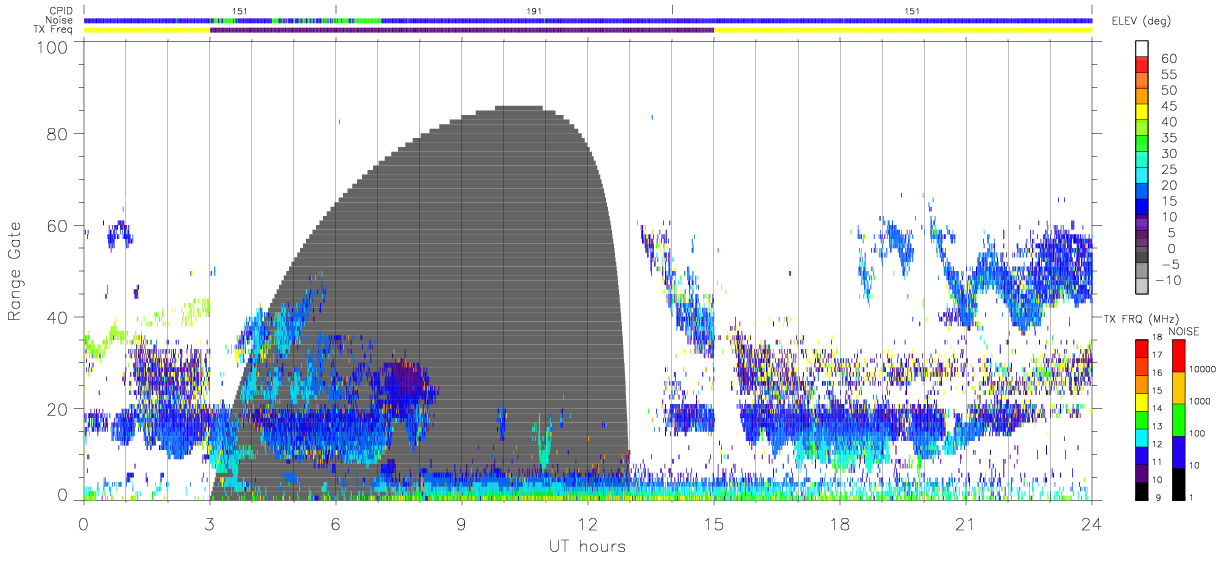Pick the dark gray segment of ELEV colorbar
Viewport: 1228px width, 567px height.
coord(1142,256)
